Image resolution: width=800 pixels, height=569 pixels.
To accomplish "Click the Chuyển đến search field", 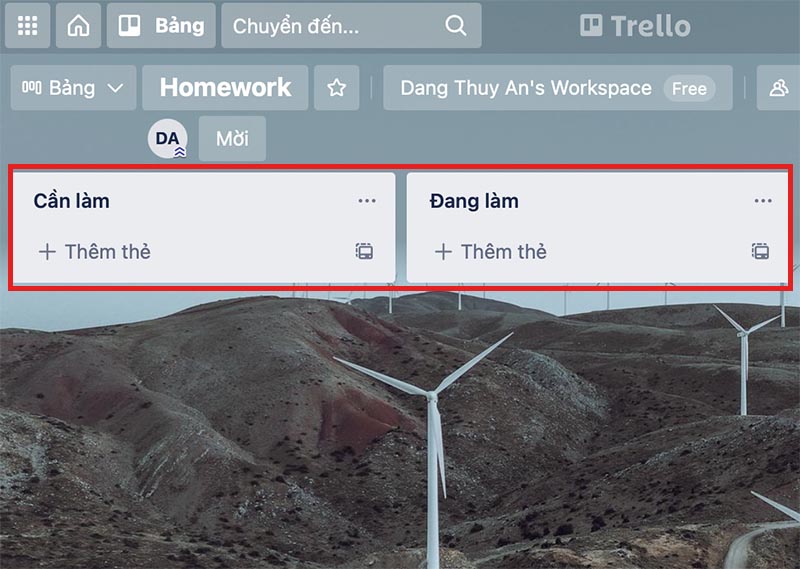I will click(351, 26).
